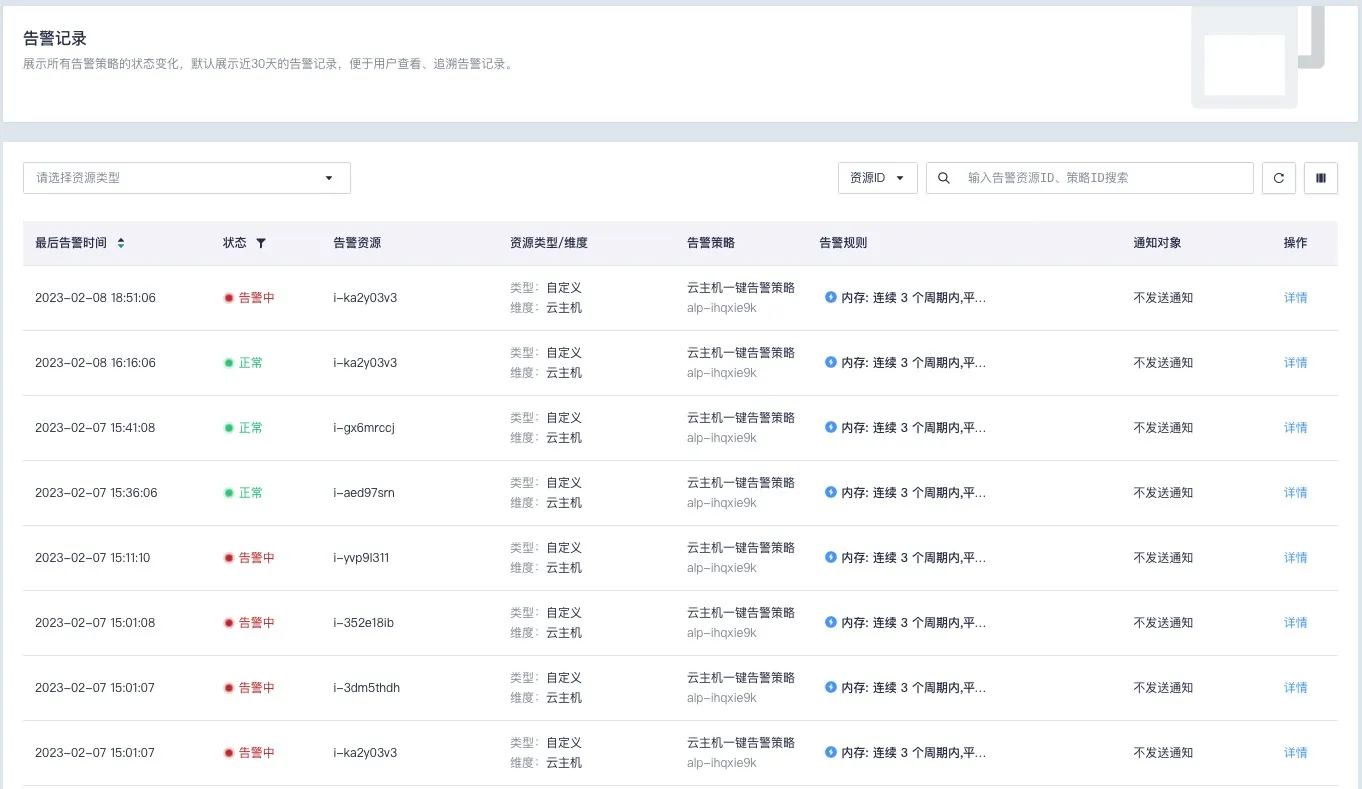
Task: Click the refresh icon button
Action: pos(1278,178)
